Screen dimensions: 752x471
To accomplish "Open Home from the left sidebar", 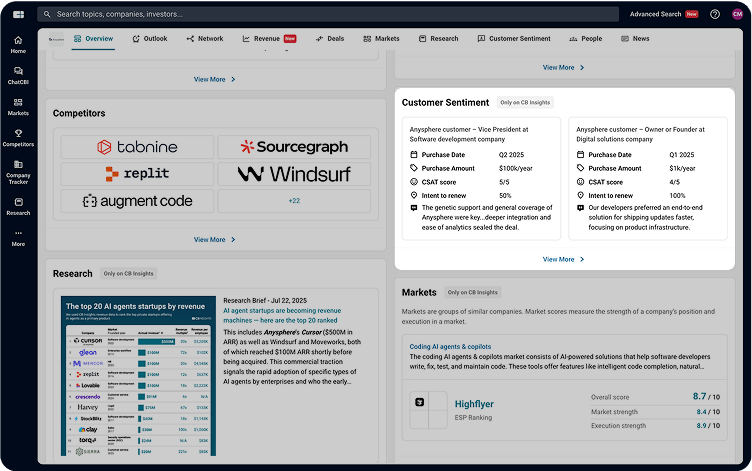I will (x=18, y=43).
